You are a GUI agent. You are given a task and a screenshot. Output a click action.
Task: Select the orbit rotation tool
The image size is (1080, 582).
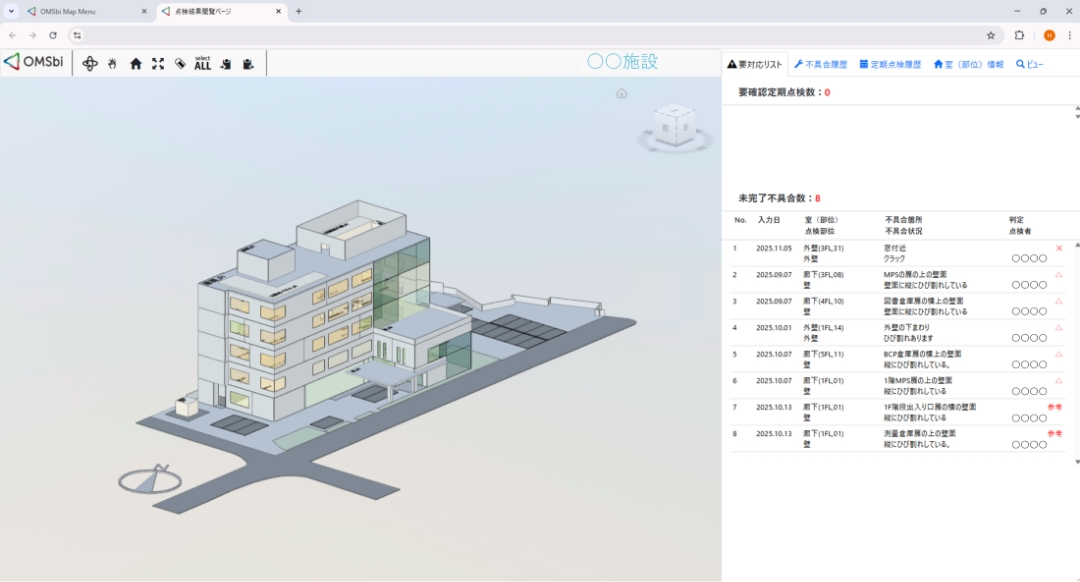[90, 64]
